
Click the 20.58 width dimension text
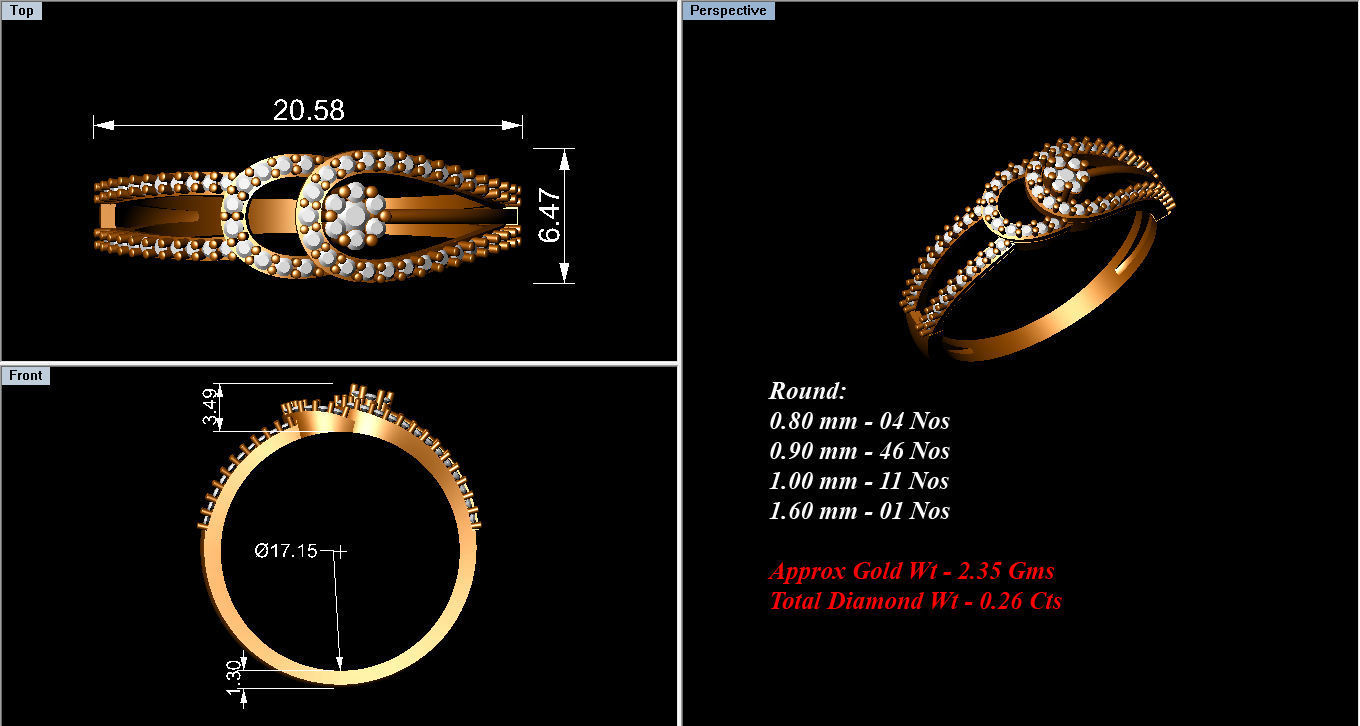click(309, 110)
